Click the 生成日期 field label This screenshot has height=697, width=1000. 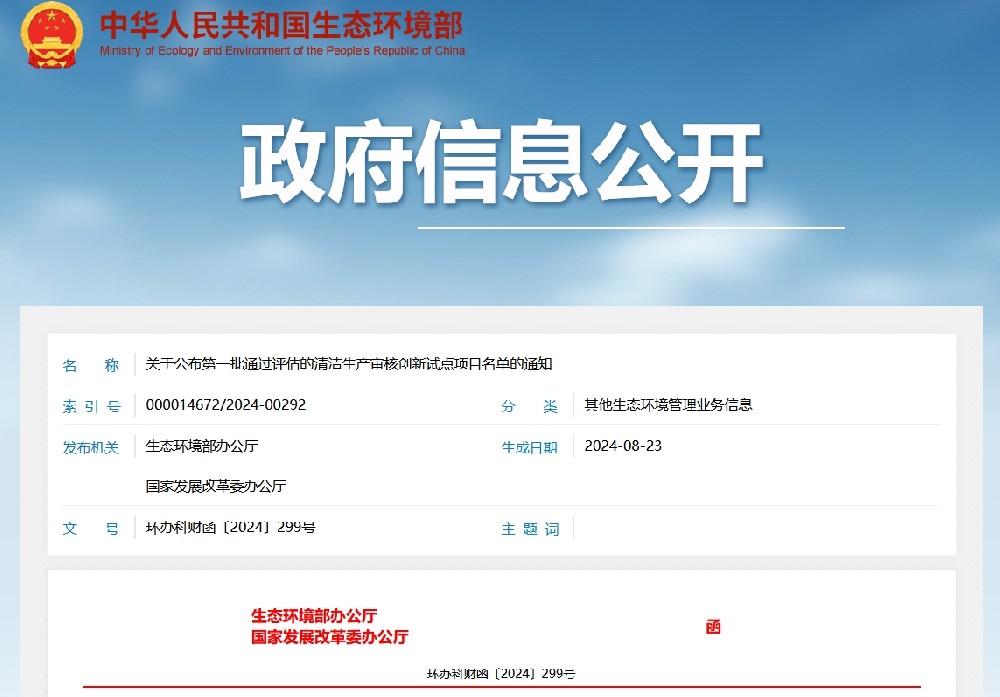529,447
